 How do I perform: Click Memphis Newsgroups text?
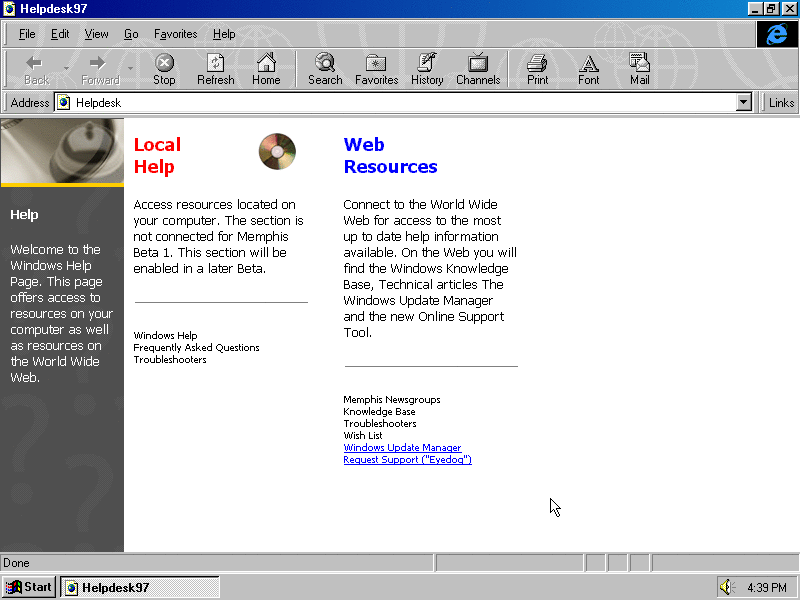pos(392,399)
